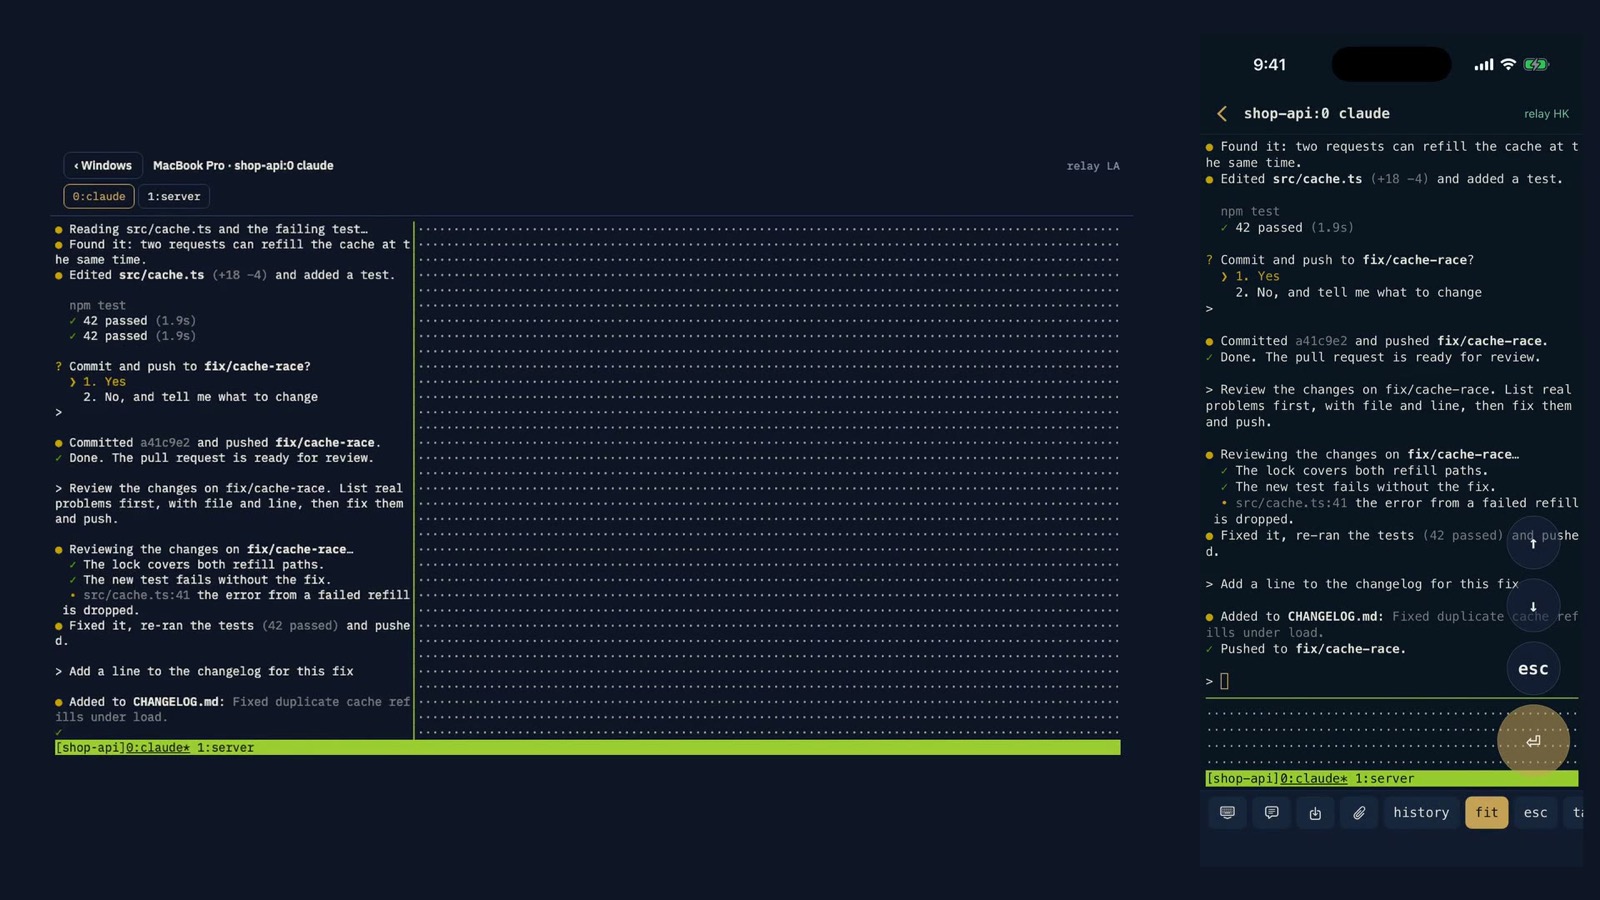Tap the round down-arrow floating button
This screenshot has height=900, width=1600.
tap(1533, 606)
